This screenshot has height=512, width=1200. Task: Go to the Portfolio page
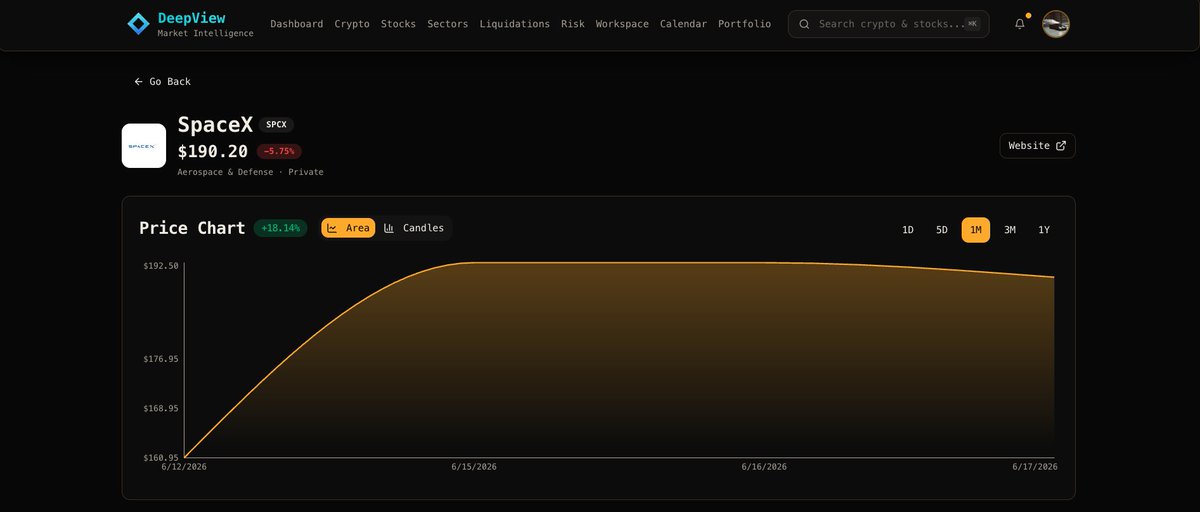(745, 24)
